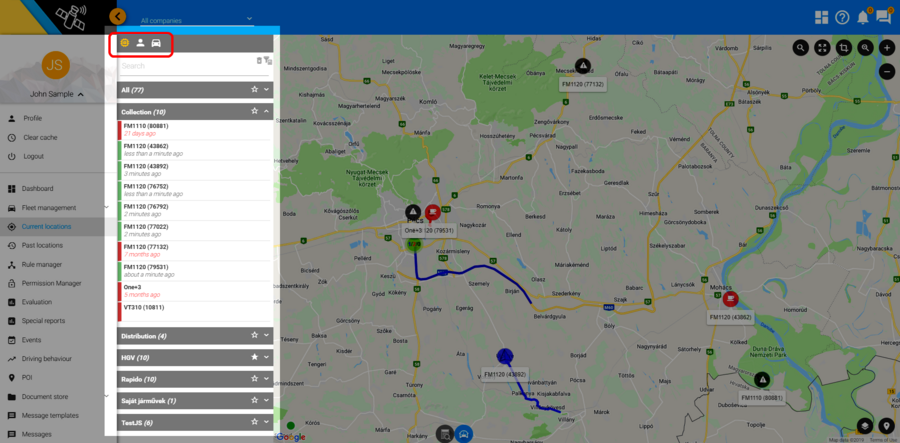Open the All companies dropdown
Image resolution: width=900 pixels, height=443 pixels.
(x=196, y=19)
